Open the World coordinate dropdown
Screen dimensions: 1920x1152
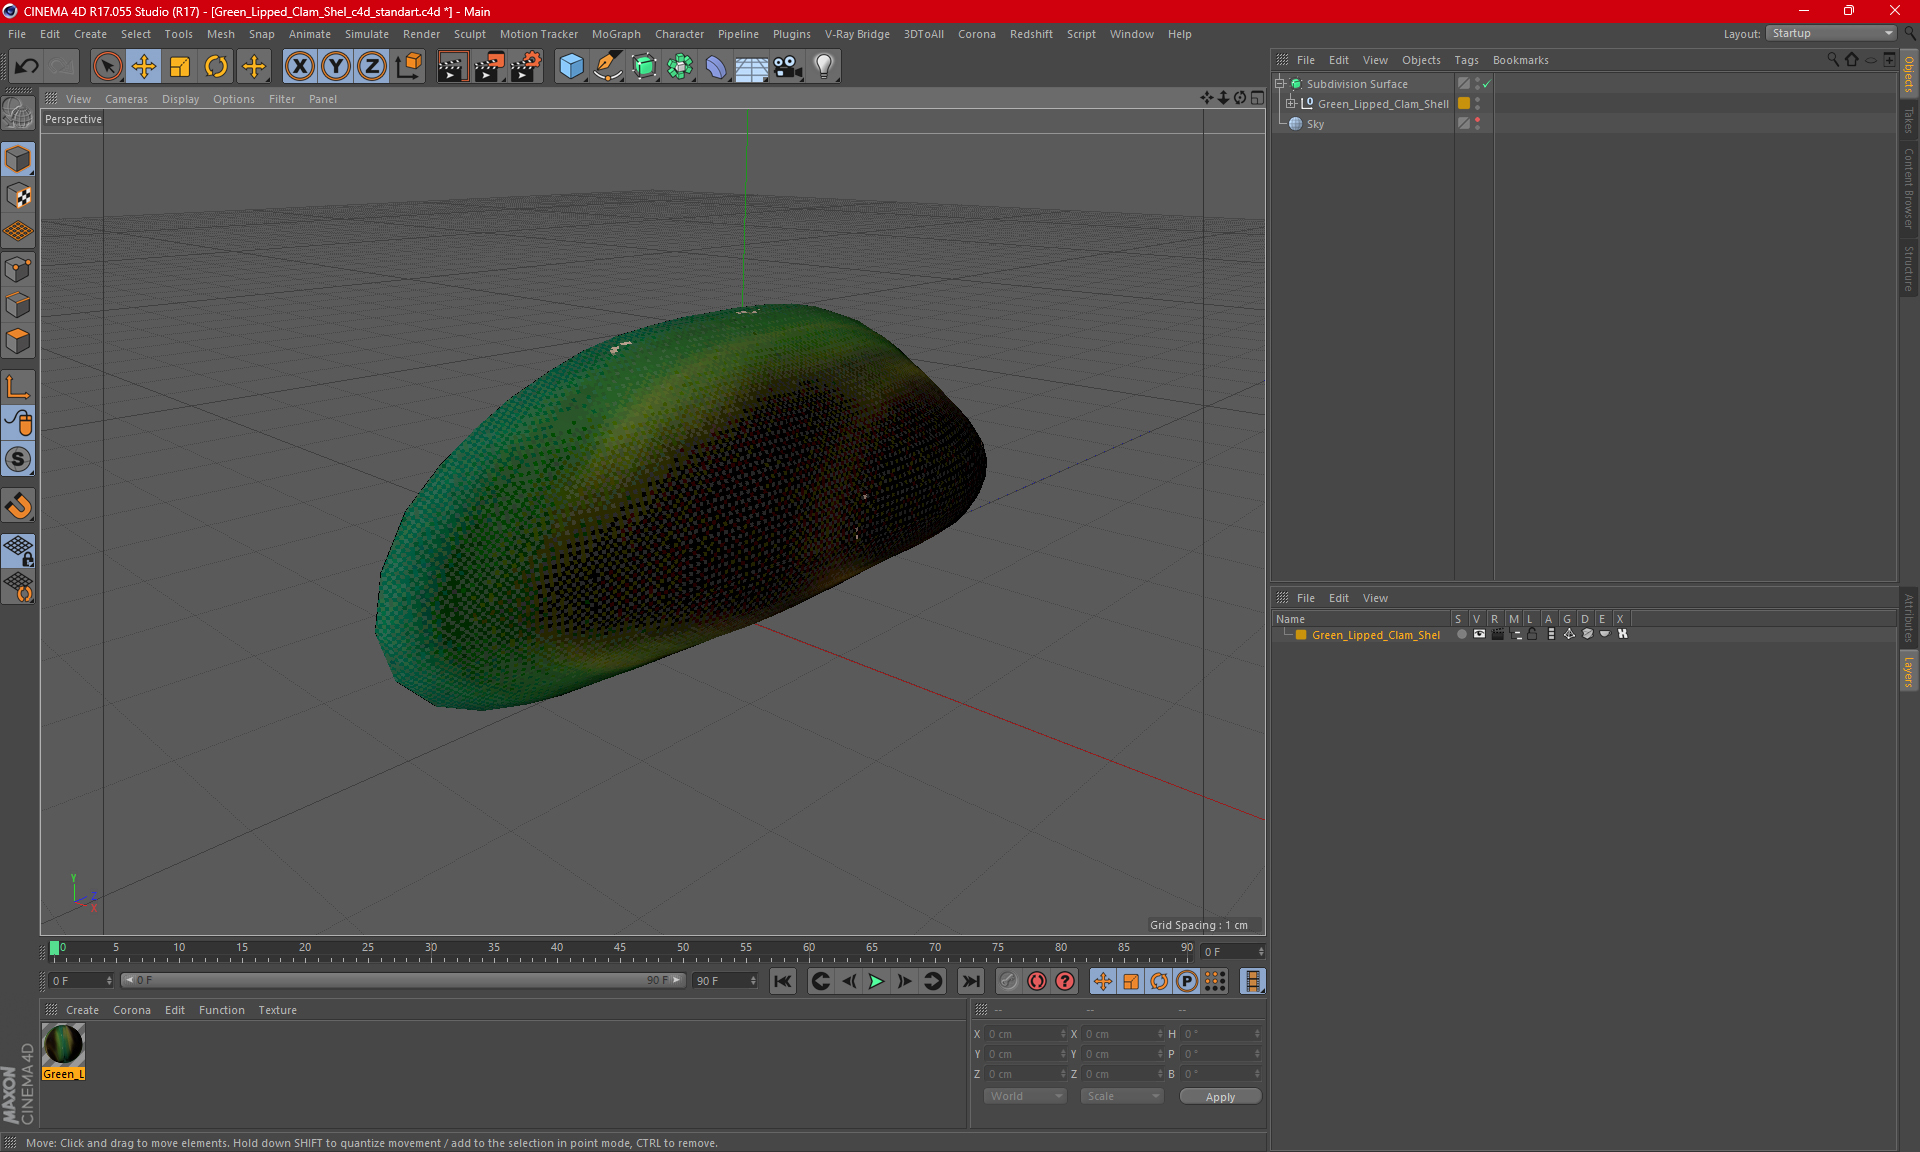click(1025, 1096)
